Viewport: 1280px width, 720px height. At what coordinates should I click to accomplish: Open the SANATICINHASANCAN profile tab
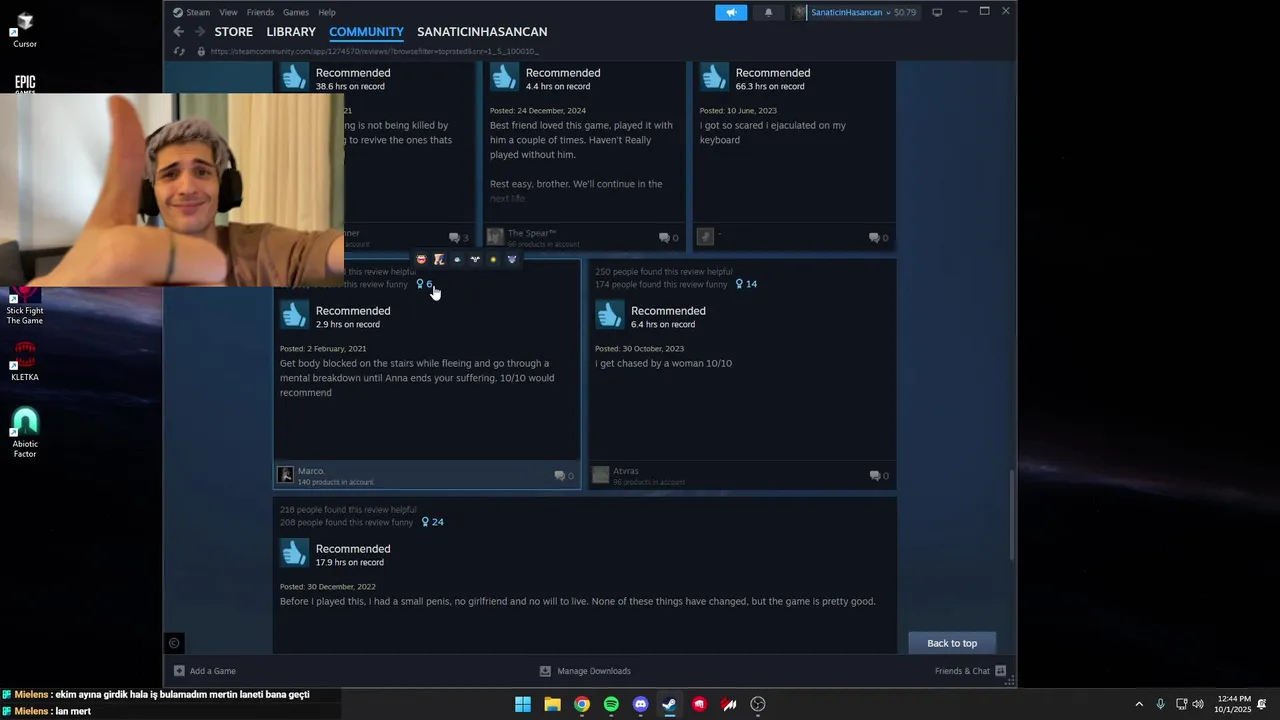[482, 32]
